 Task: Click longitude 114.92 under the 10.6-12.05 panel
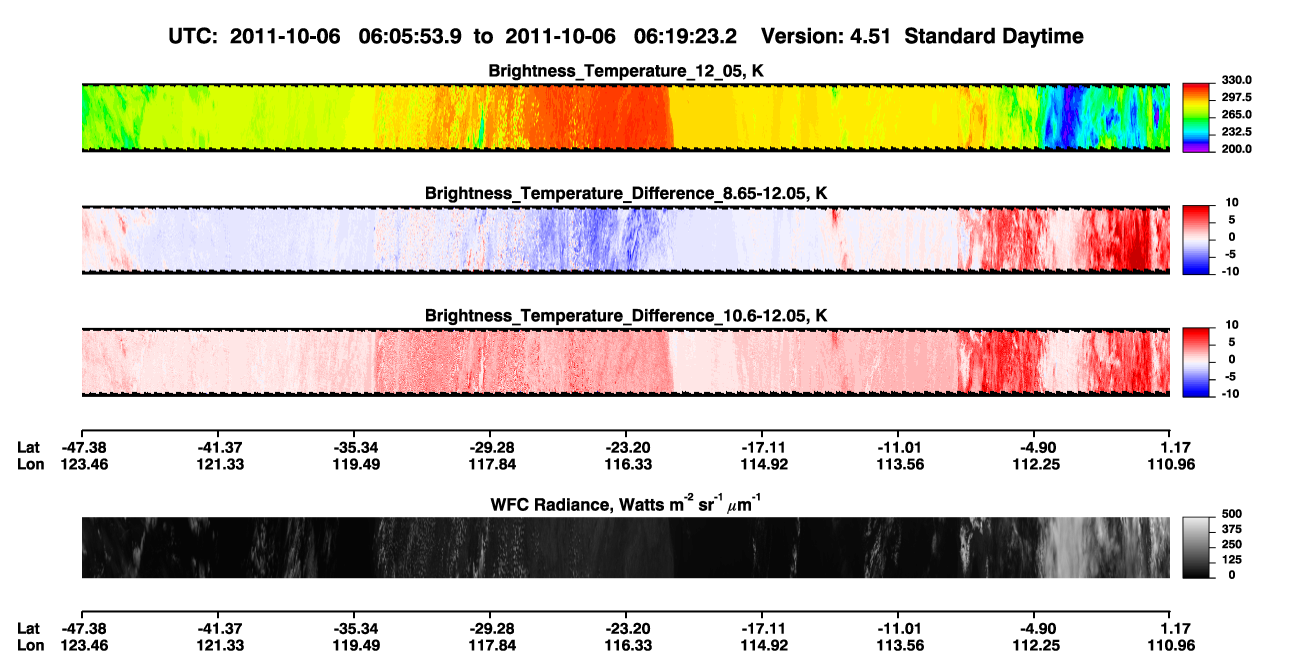tap(761, 464)
